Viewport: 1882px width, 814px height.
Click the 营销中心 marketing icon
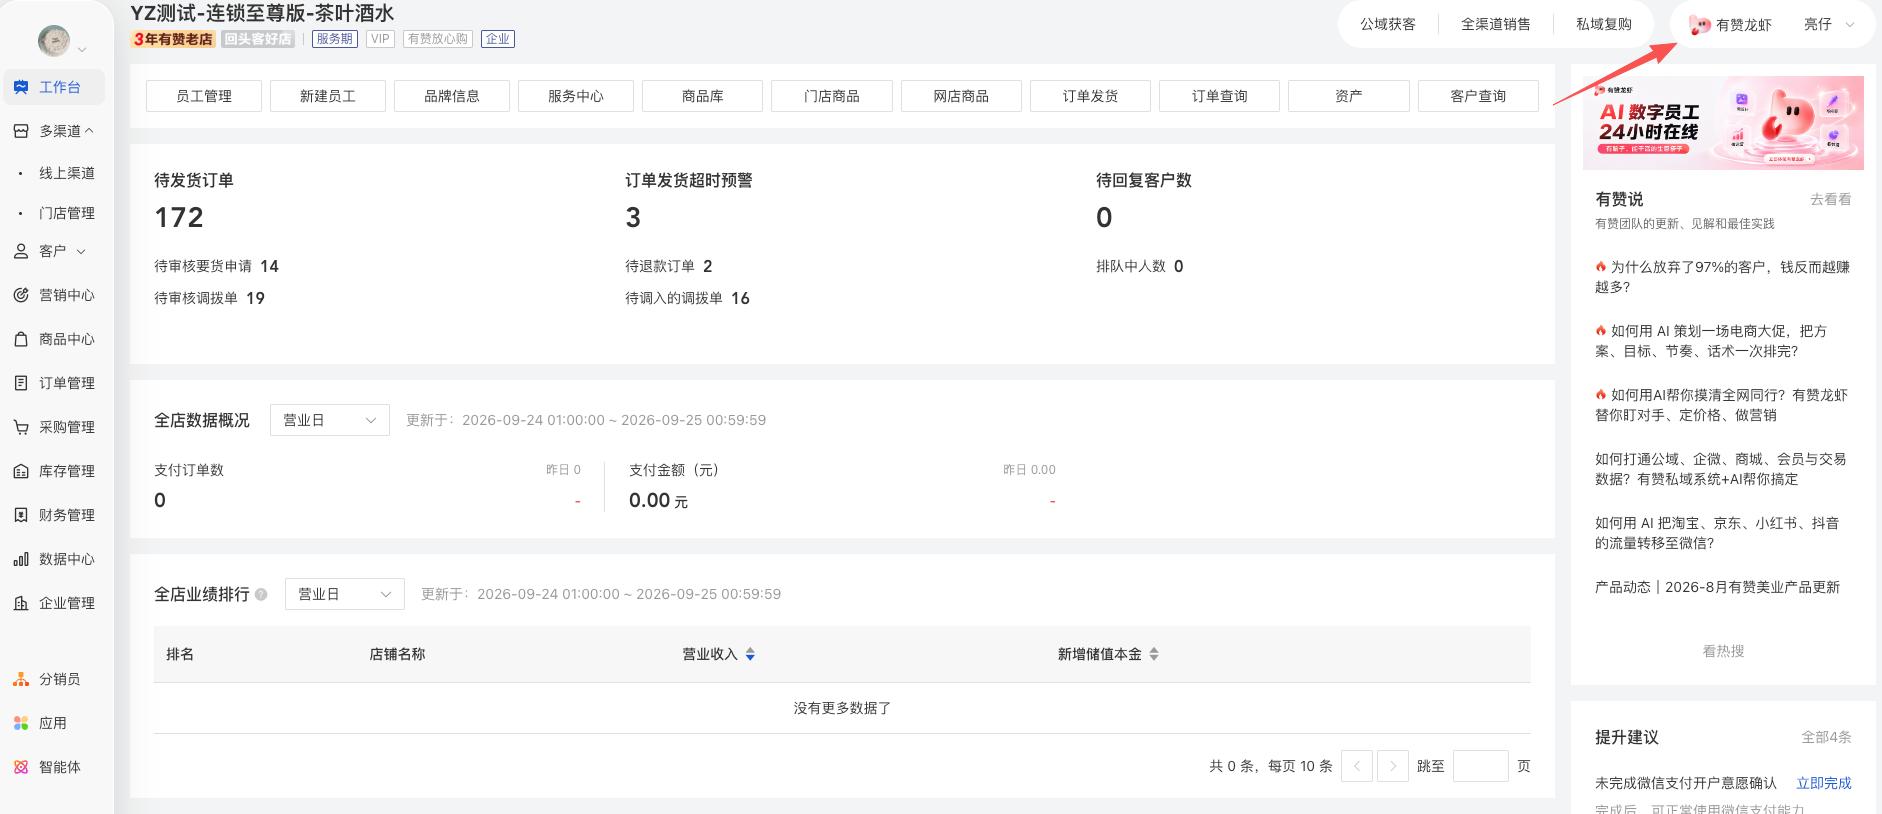pos(21,295)
